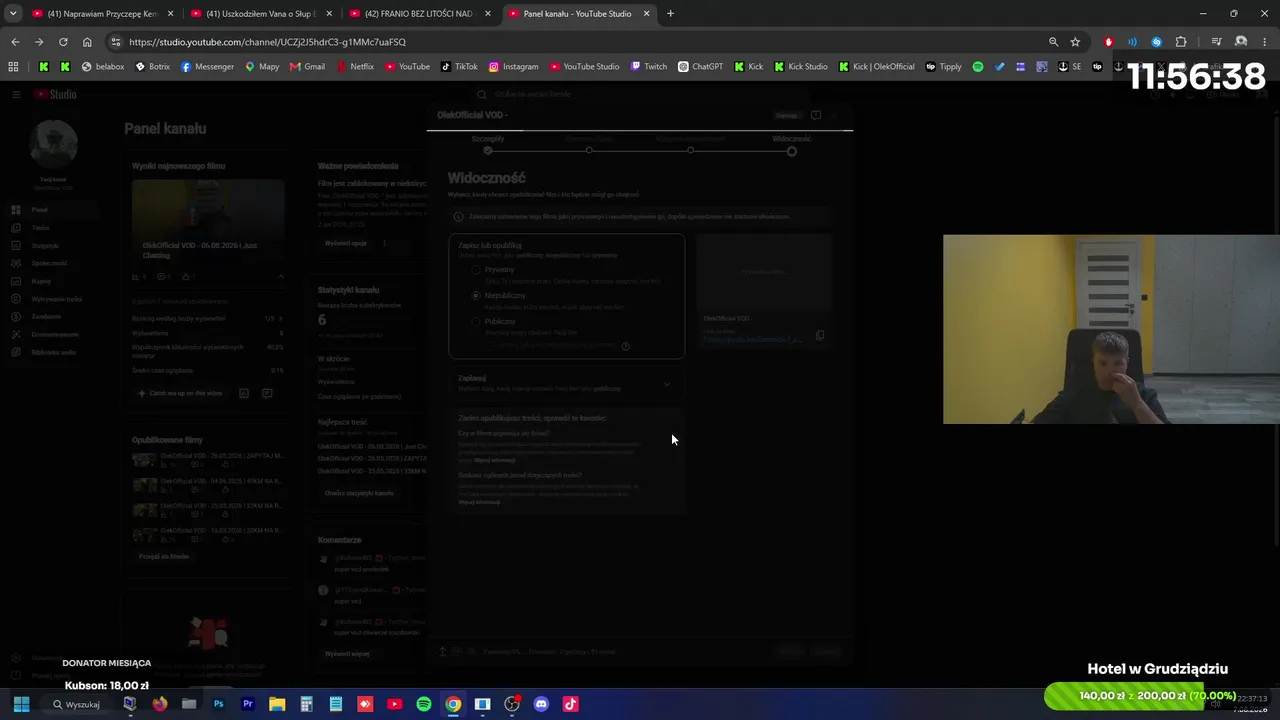Open the tab search dropdown arrow
The width and height of the screenshot is (1280, 720).
coord(13,14)
